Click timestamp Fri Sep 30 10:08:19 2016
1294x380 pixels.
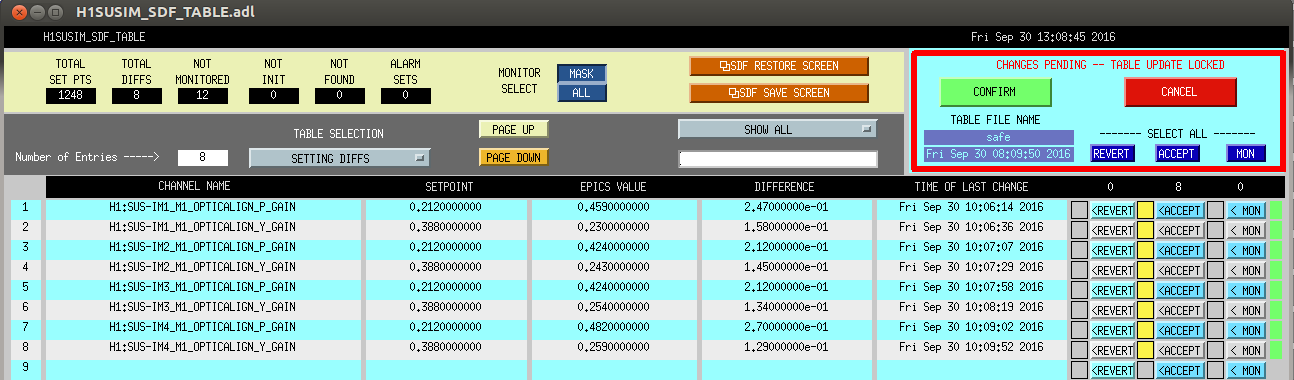click(x=971, y=307)
